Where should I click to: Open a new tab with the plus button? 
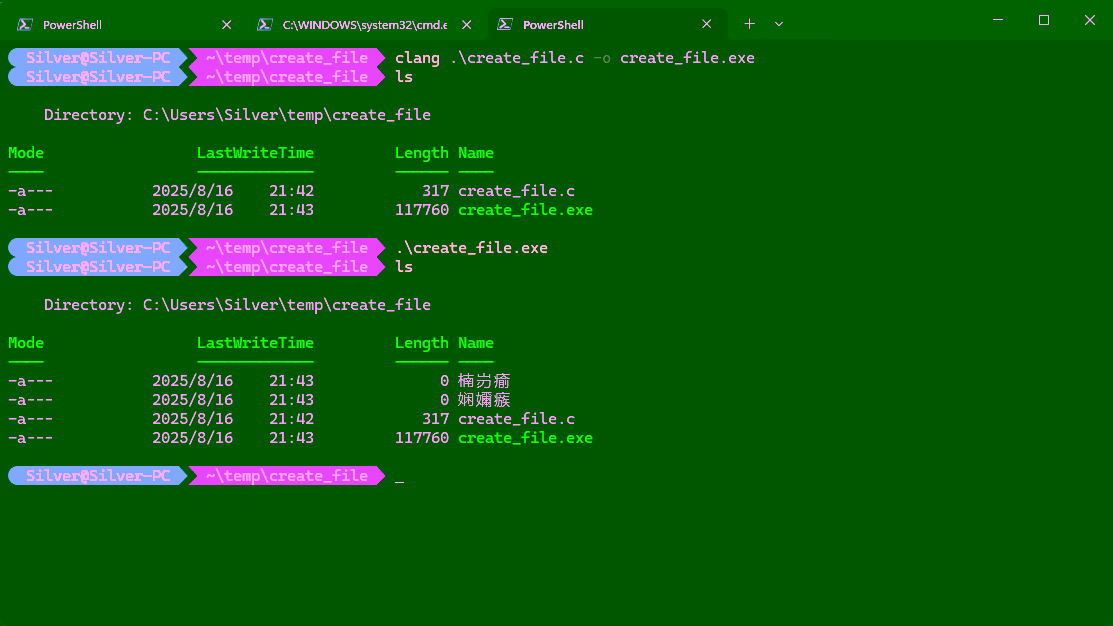coord(749,24)
